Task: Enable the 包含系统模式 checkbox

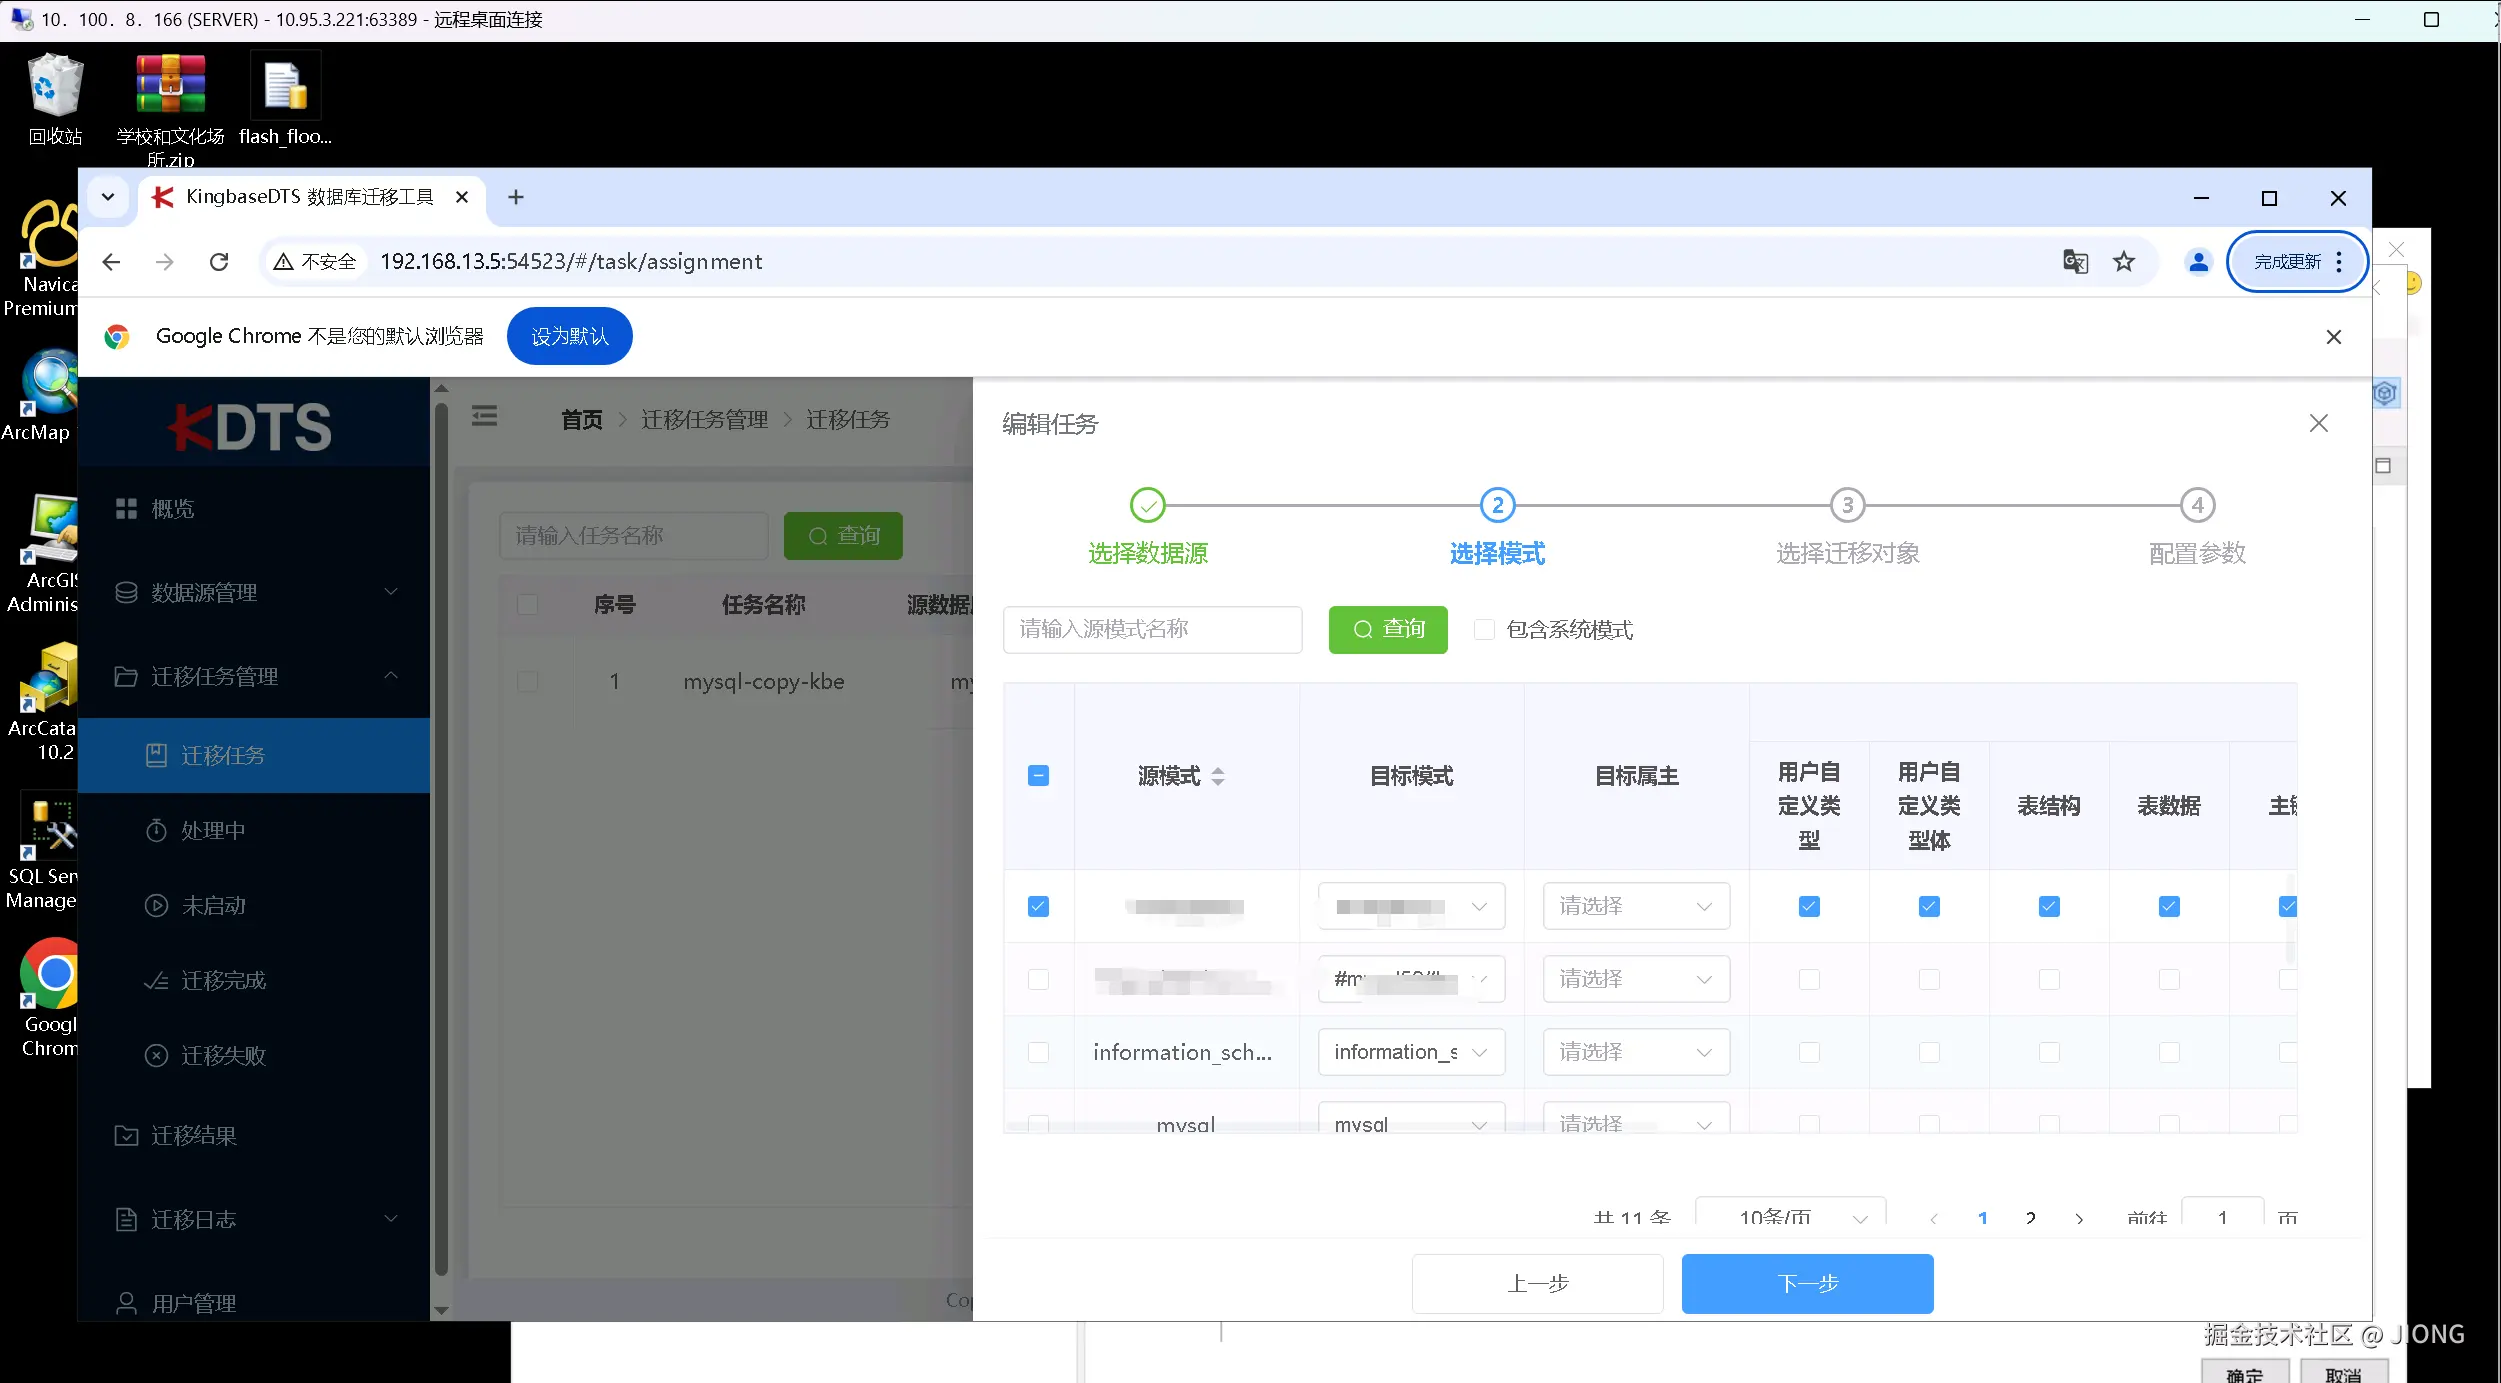Action: tap(1484, 629)
